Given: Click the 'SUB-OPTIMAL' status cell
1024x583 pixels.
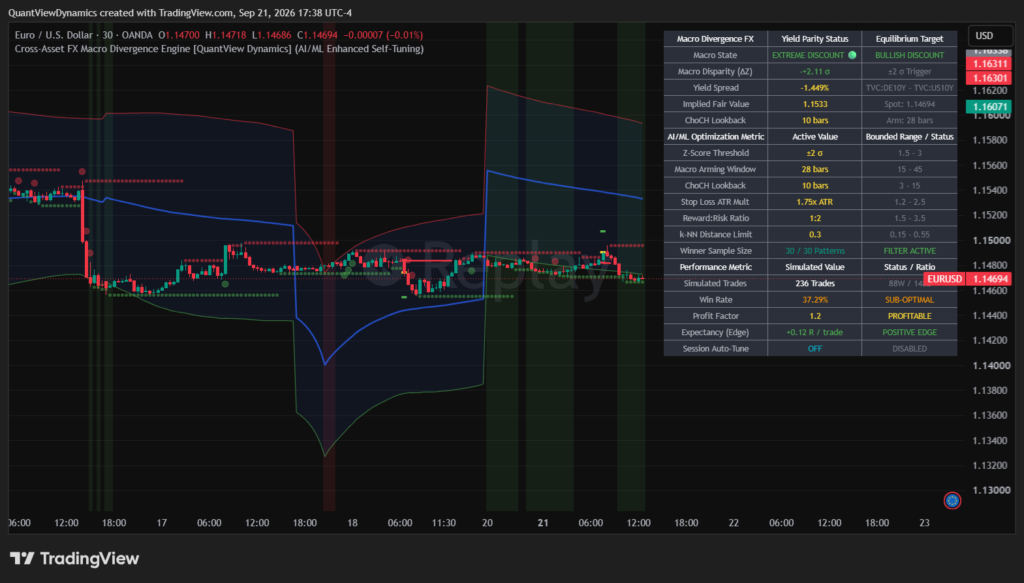Looking at the screenshot, I should tap(909, 300).
